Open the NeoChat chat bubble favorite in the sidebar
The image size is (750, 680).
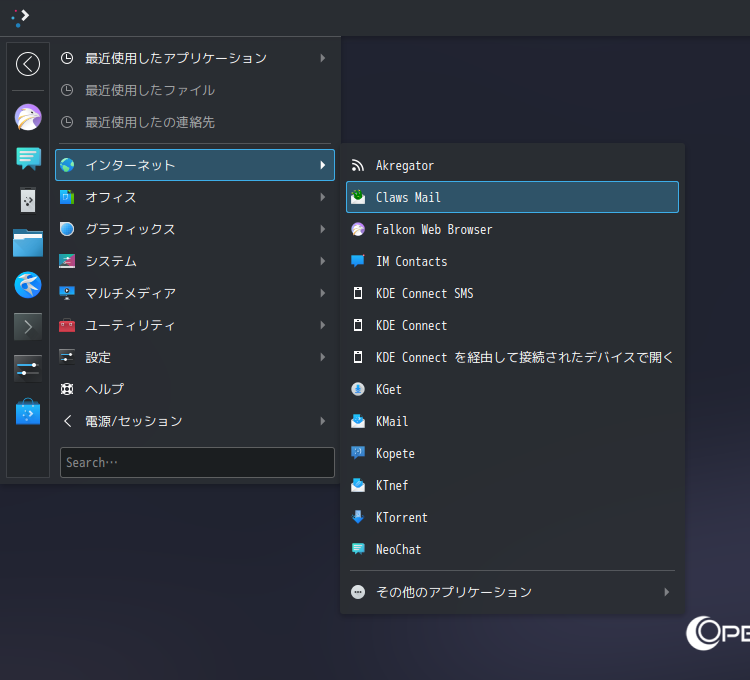[x=28, y=159]
